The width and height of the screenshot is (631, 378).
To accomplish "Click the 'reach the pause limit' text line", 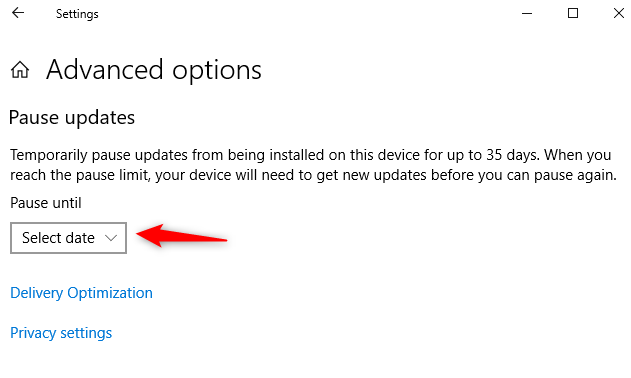I will [x=313, y=175].
